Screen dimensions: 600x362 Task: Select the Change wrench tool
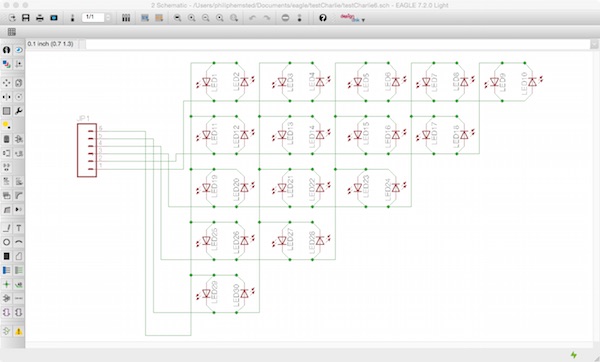tap(18, 111)
